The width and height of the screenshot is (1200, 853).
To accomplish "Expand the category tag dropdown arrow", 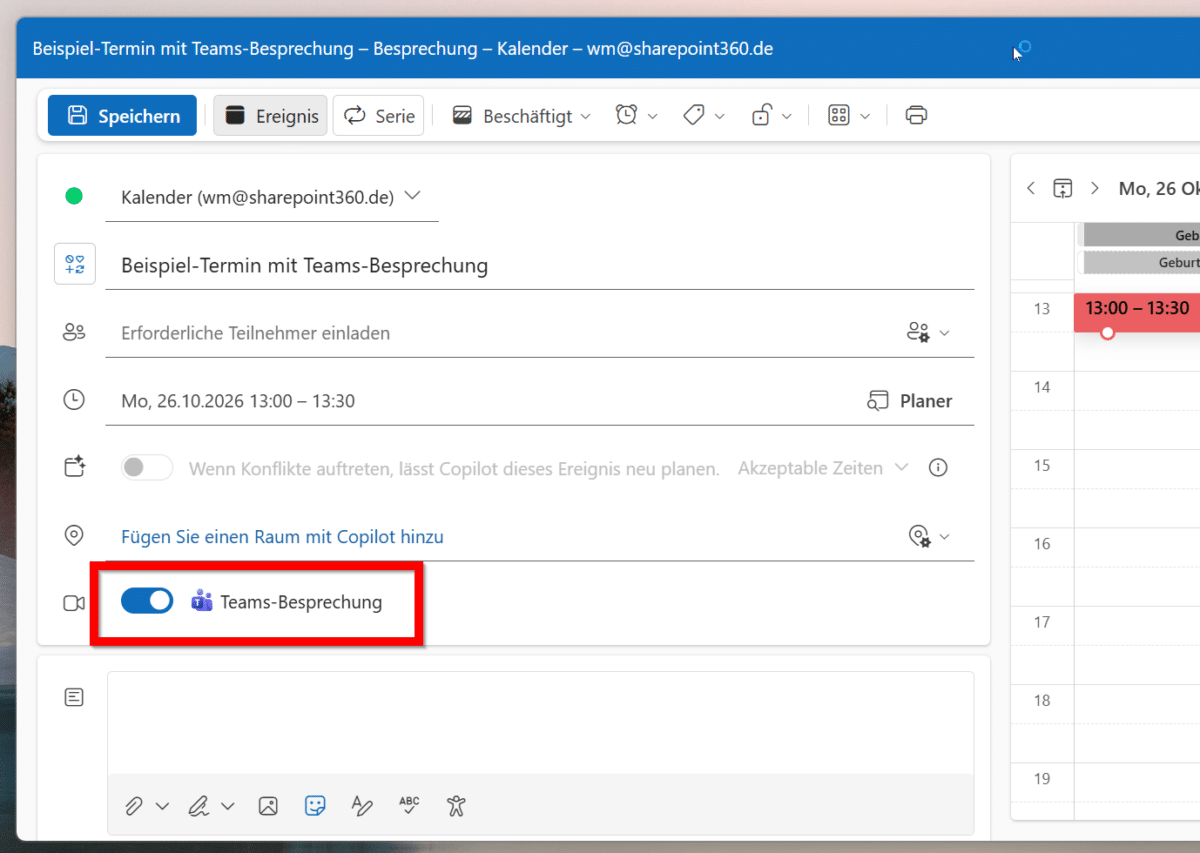I will click(720, 117).
